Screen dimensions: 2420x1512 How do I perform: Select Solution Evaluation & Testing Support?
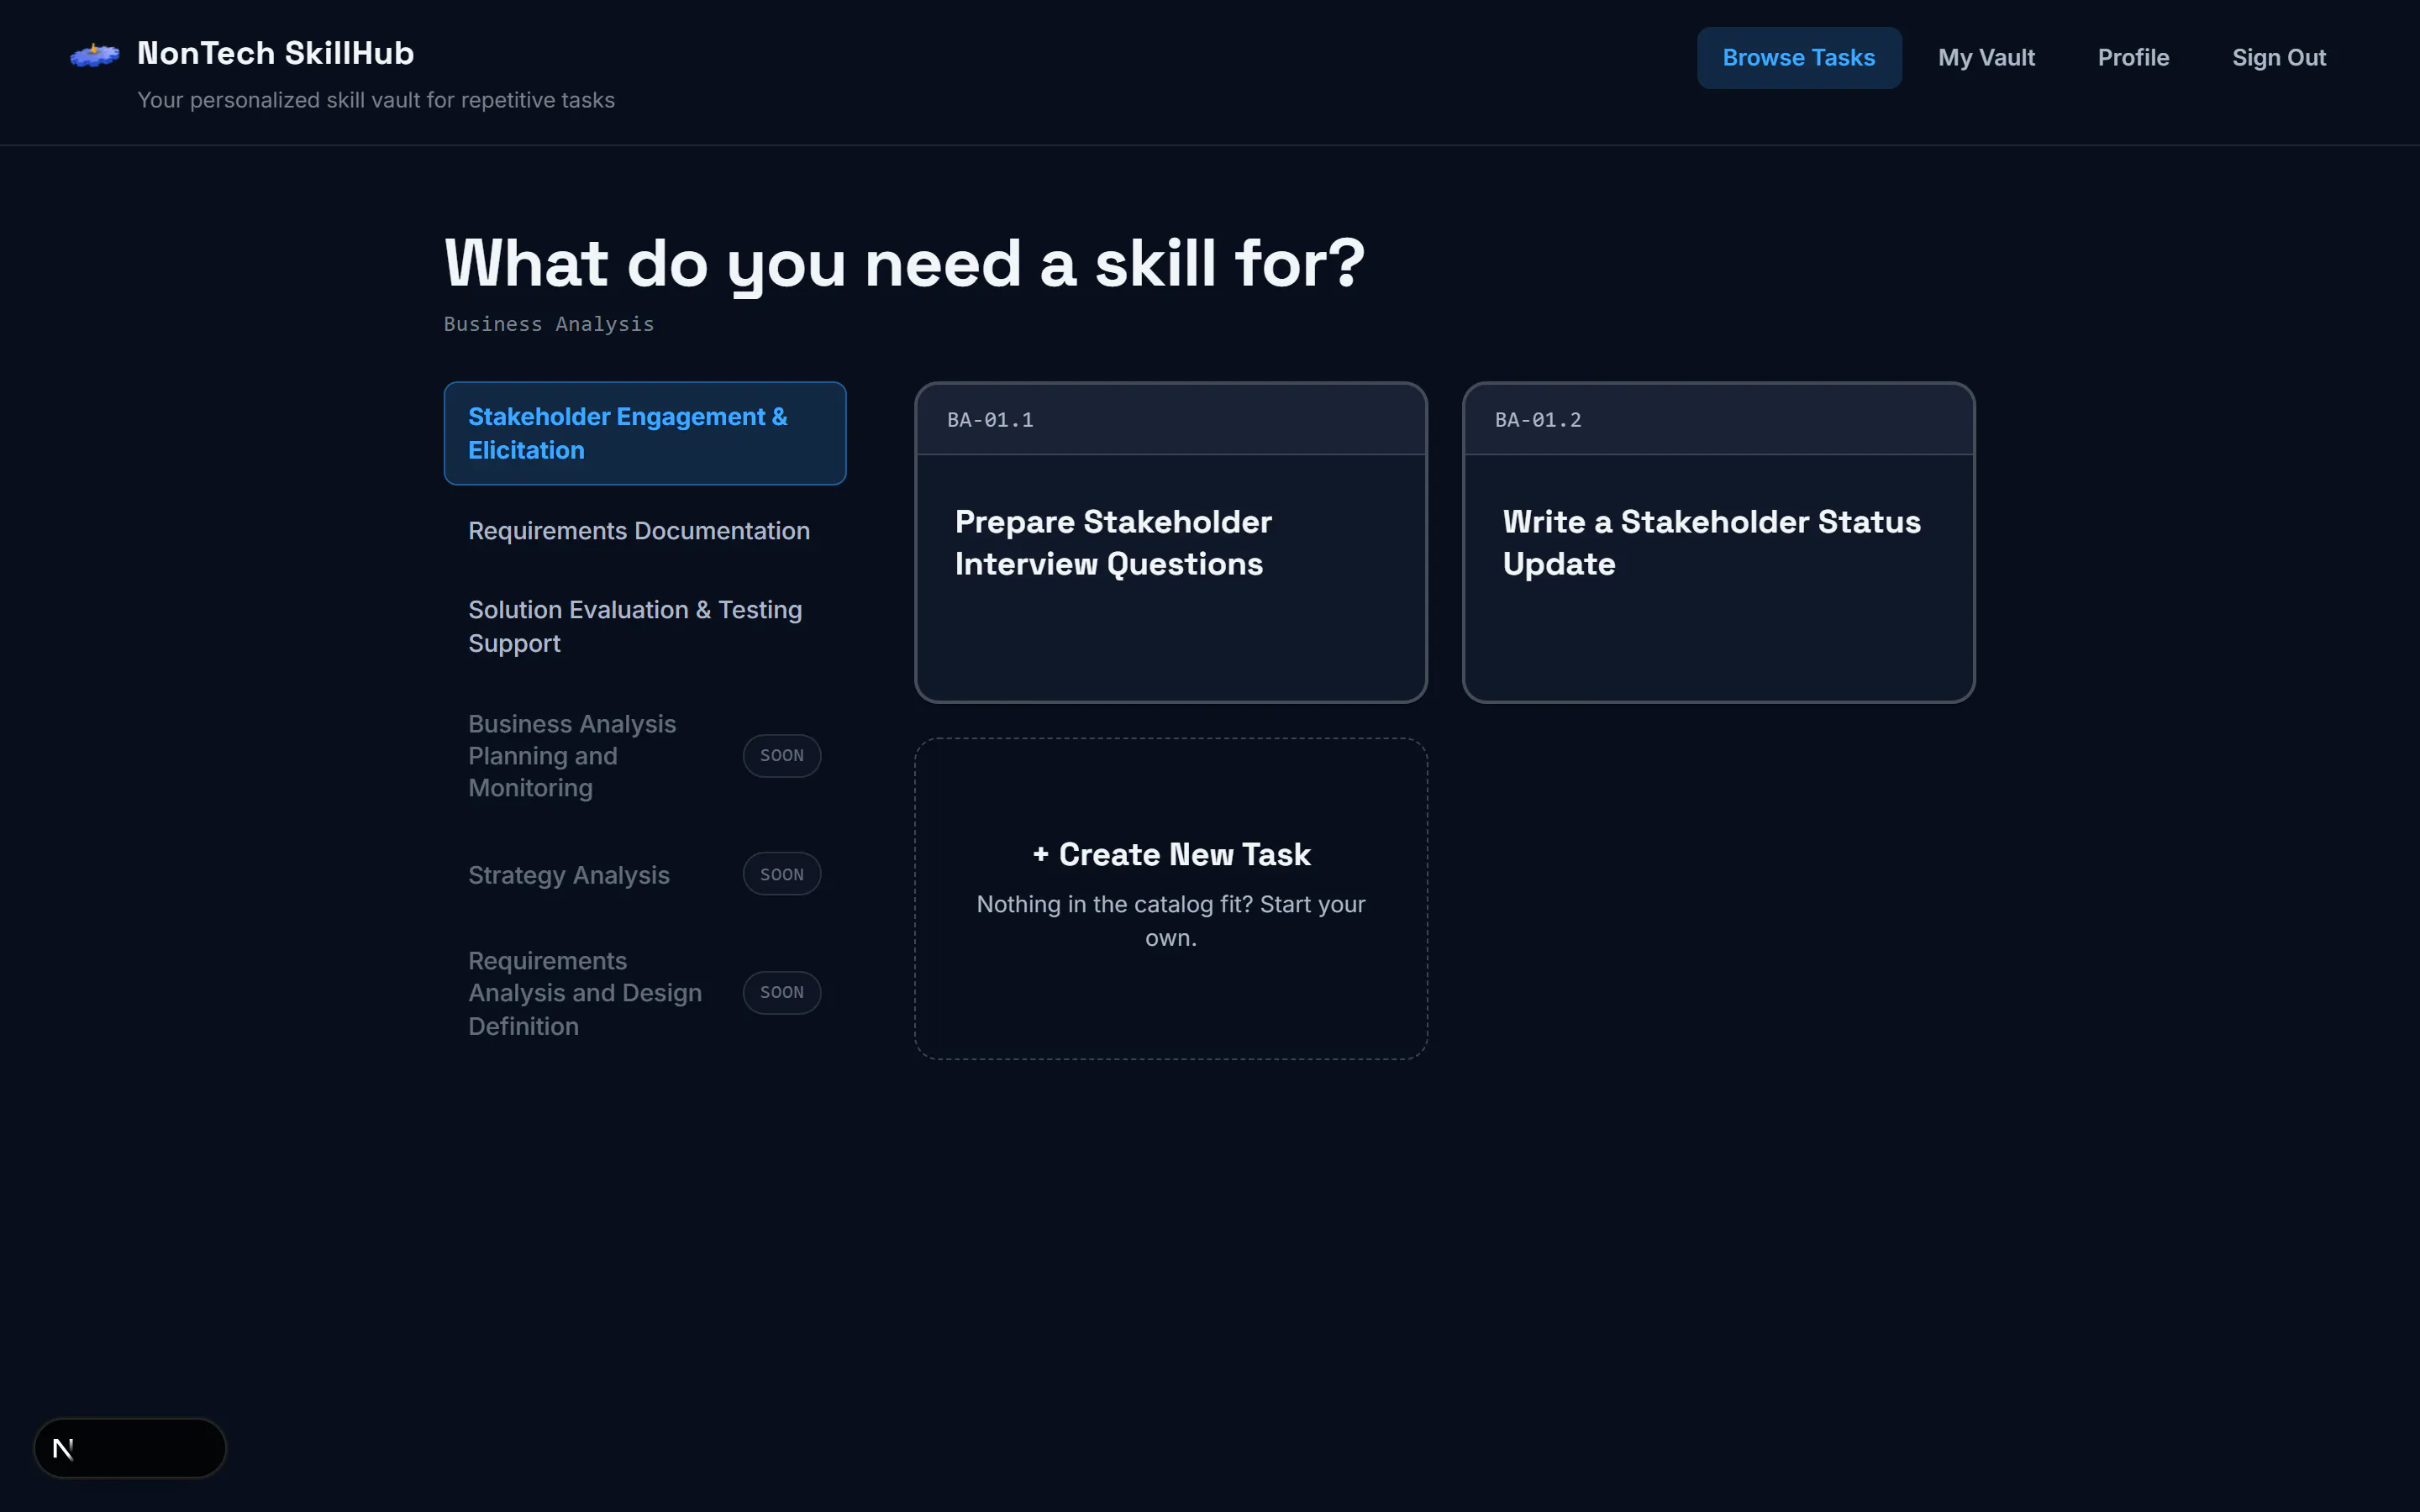pyautogui.click(x=645, y=626)
